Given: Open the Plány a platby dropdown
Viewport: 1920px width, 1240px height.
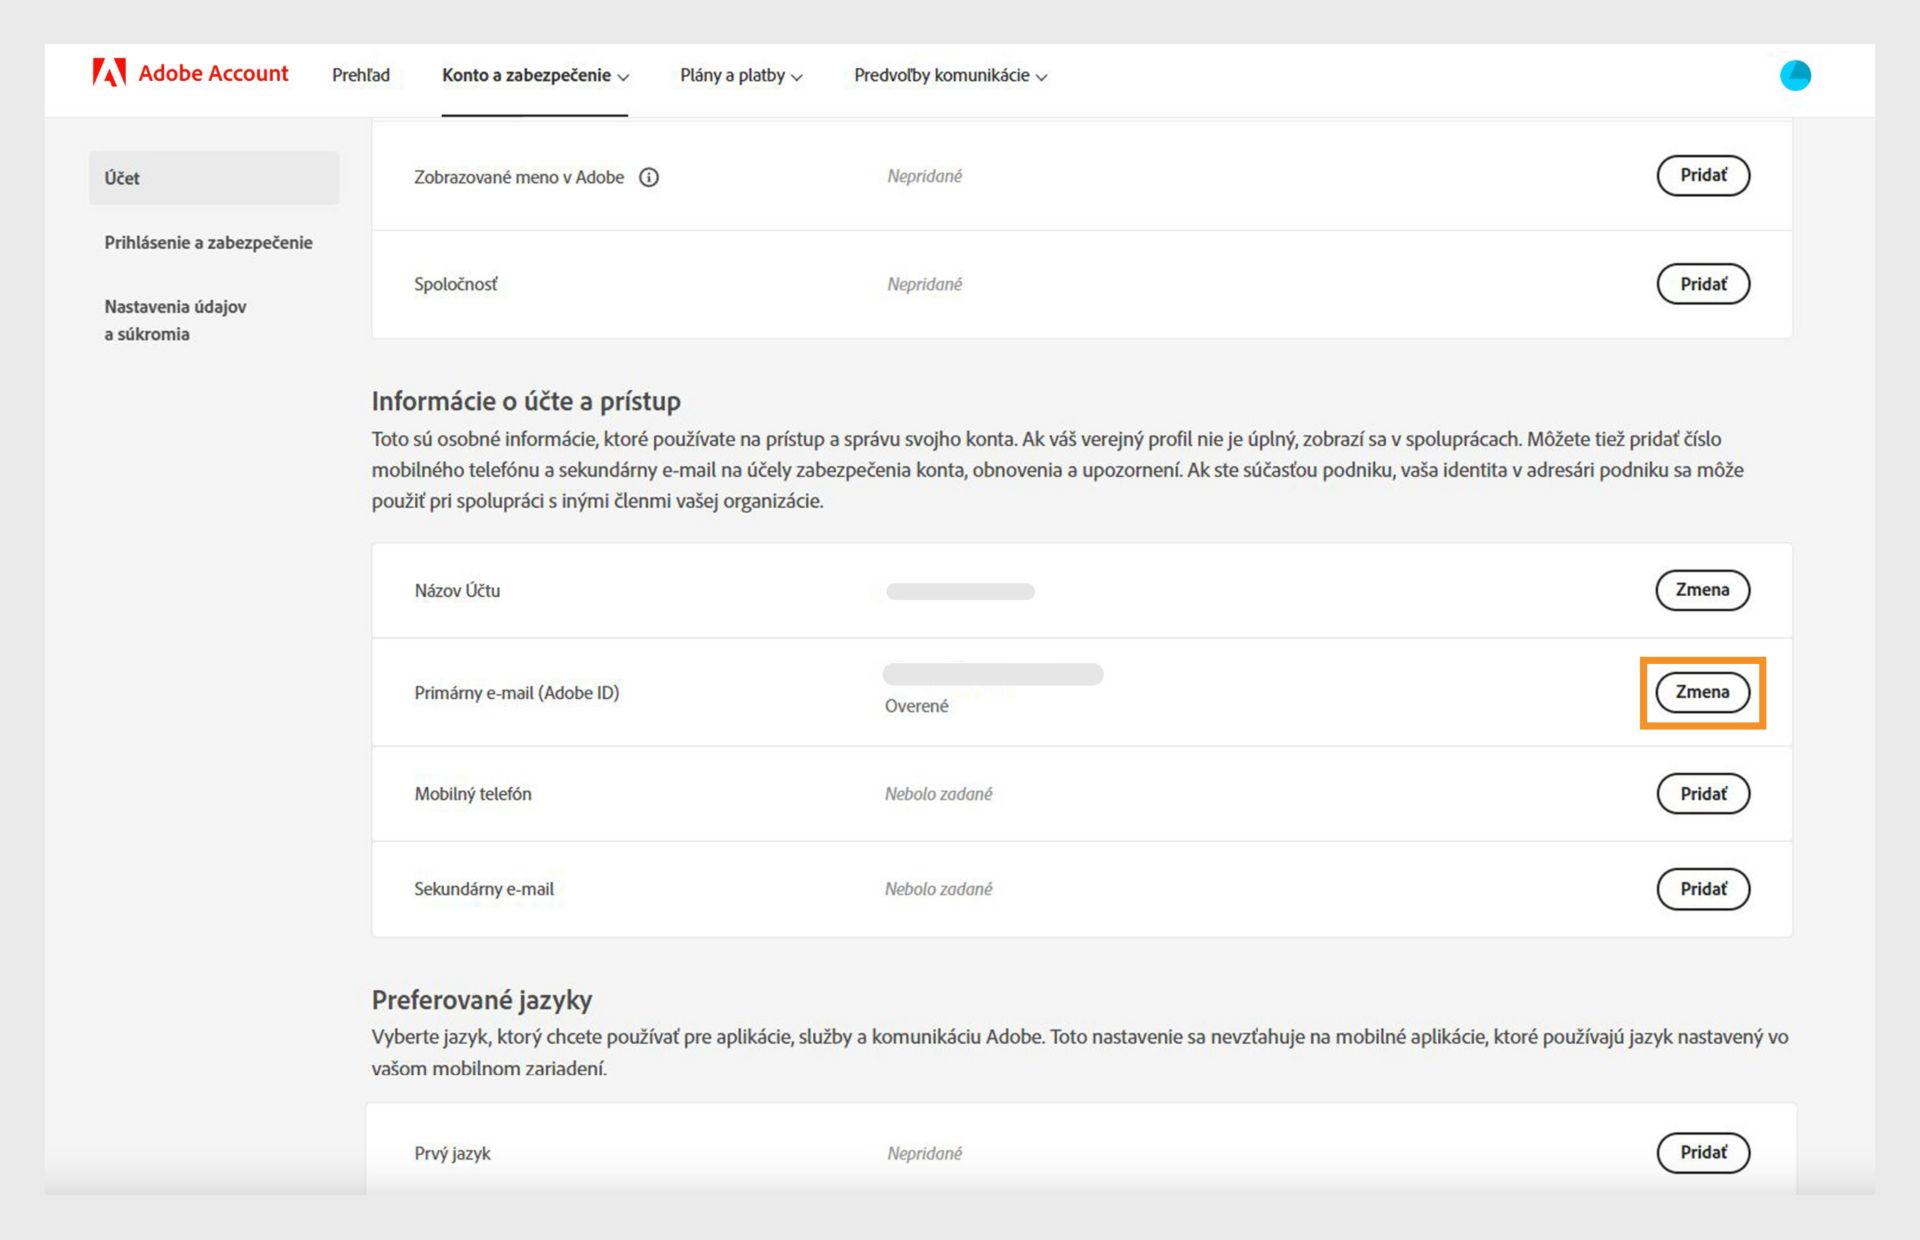Looking at the screenshot, I should (x=741, y=75).
